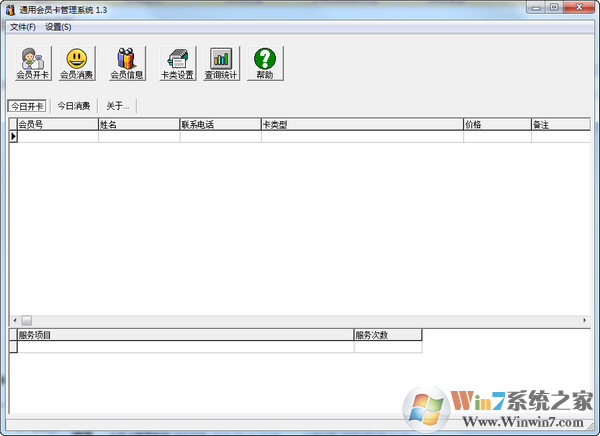Open the 会员开卡 member card tool
The height and width of the screenshot is (436, 600).
[33, 63]
